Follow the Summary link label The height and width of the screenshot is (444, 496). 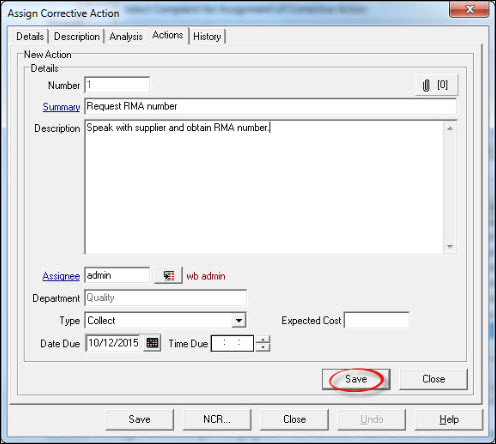click(x=61, y=107)
